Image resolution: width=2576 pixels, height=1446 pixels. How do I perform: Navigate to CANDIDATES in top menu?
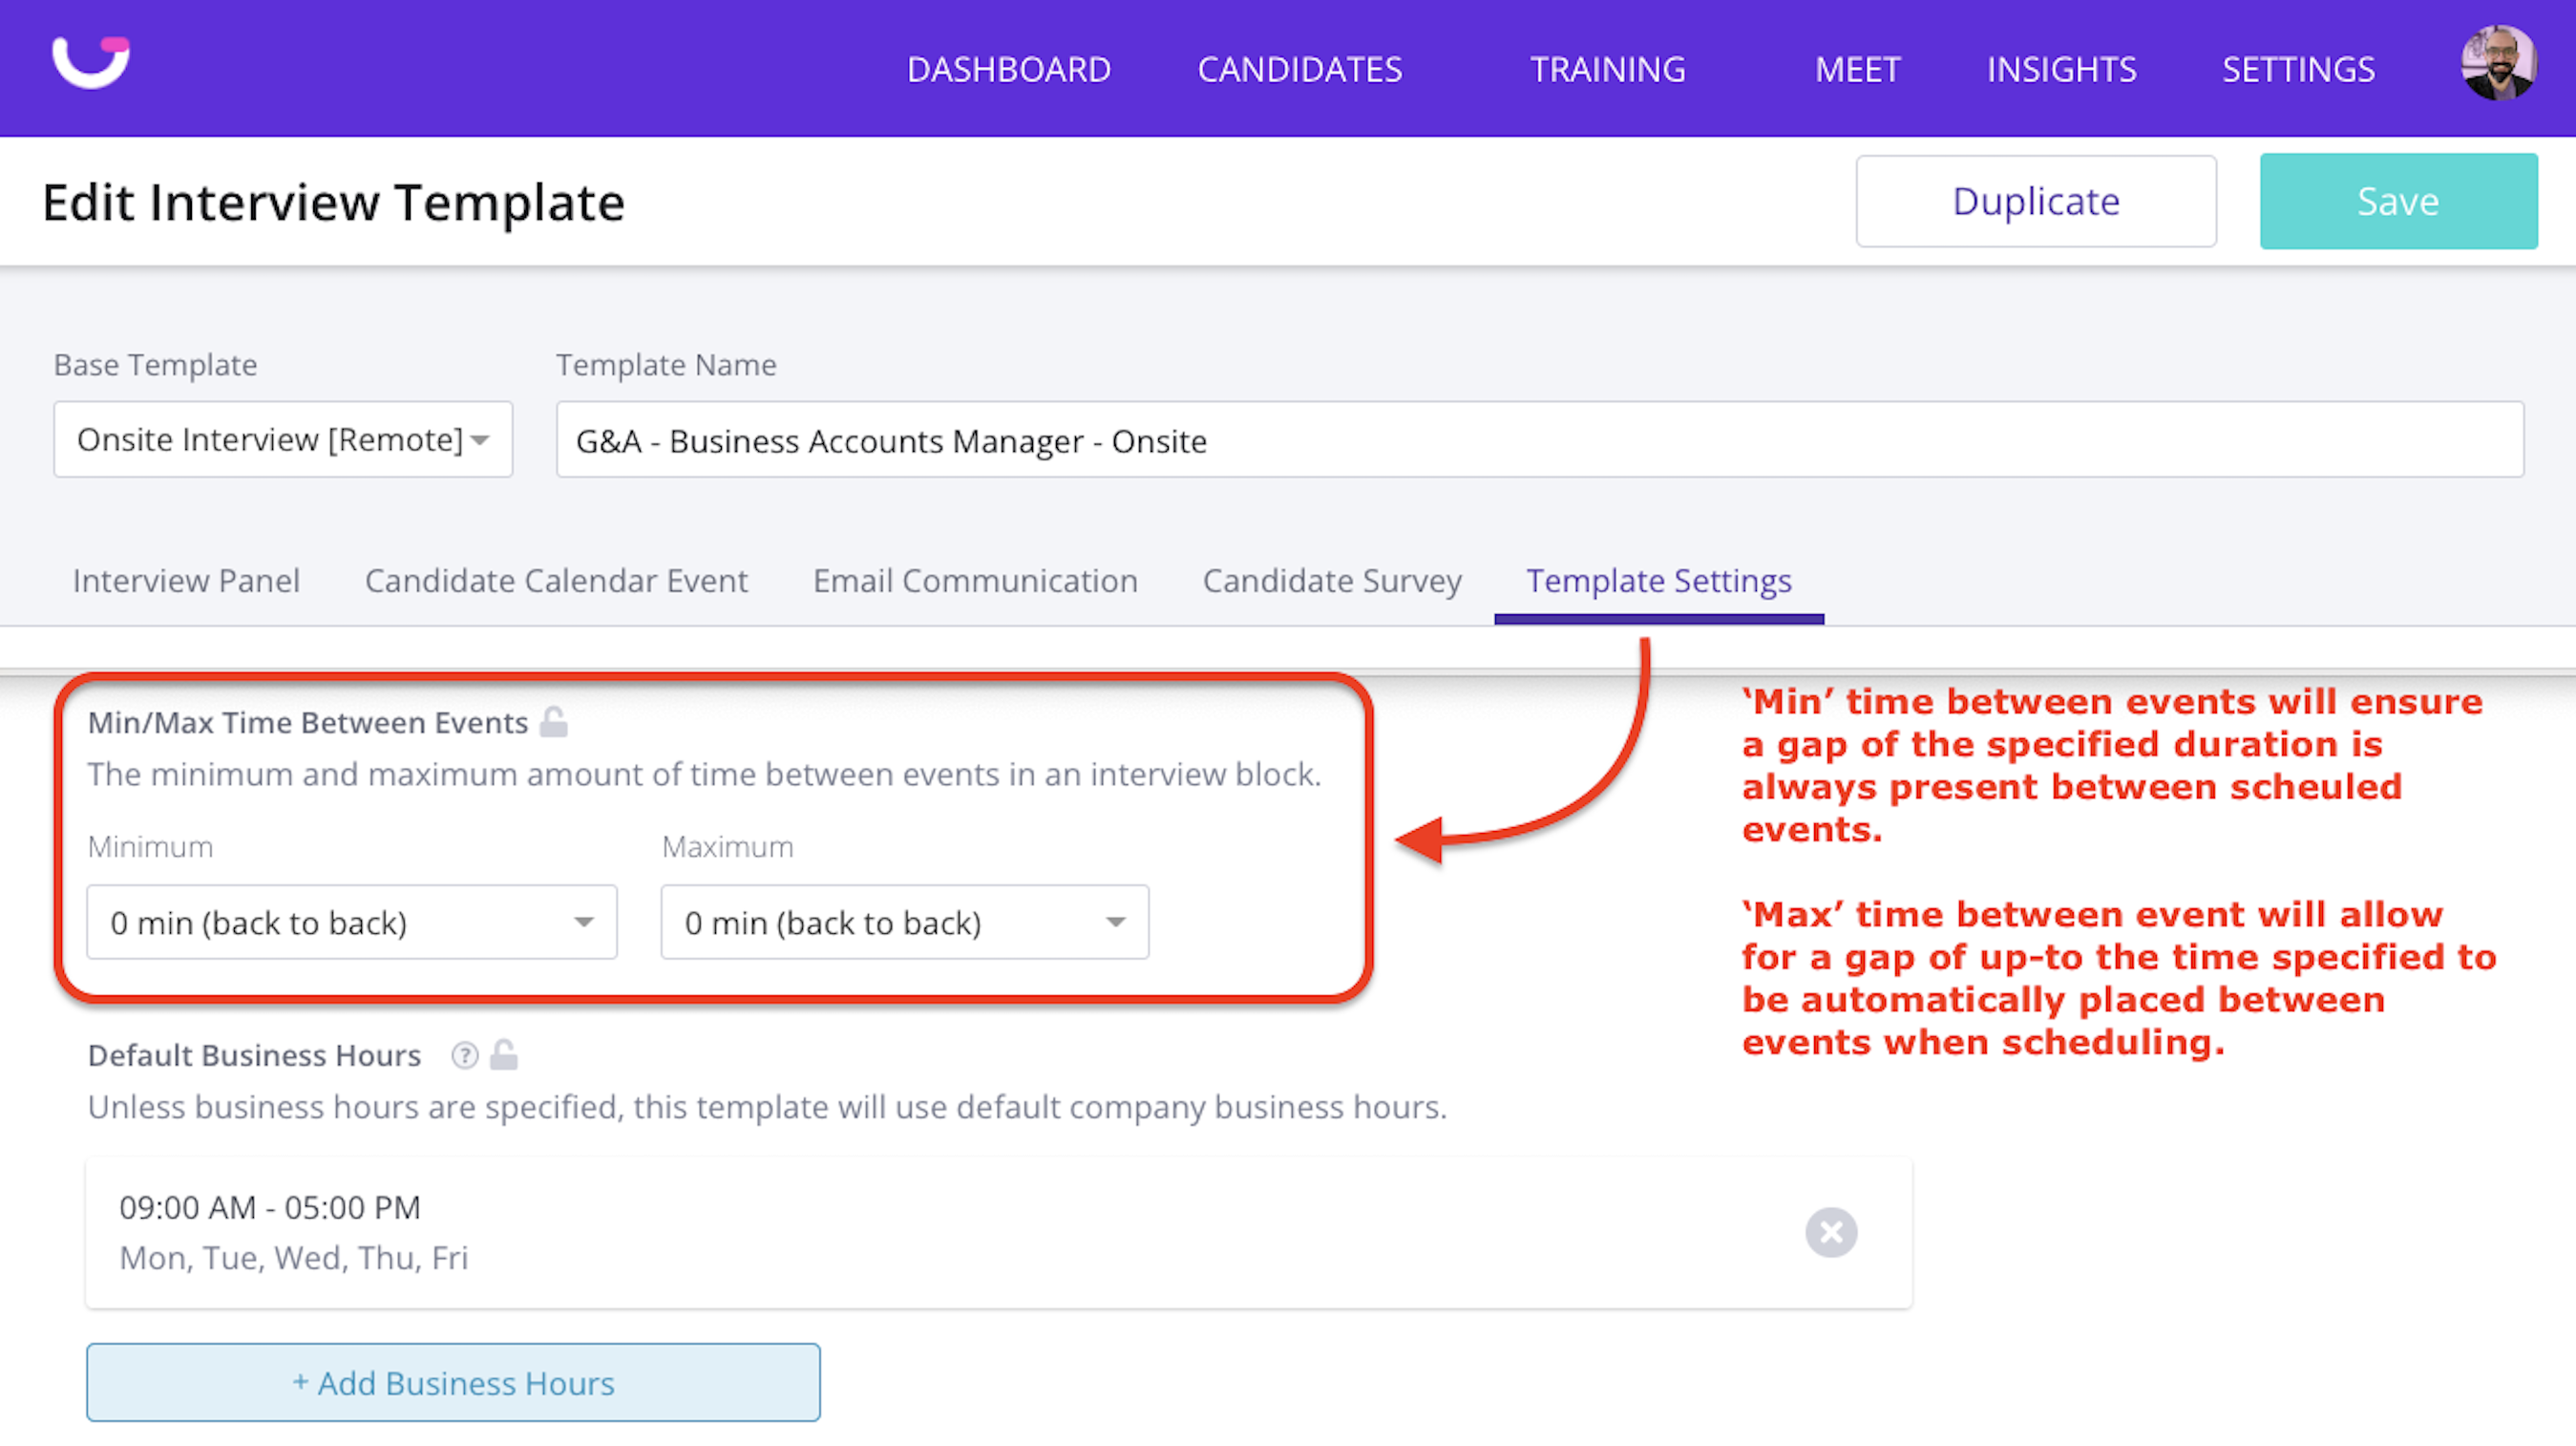[x=1300, y=69]
